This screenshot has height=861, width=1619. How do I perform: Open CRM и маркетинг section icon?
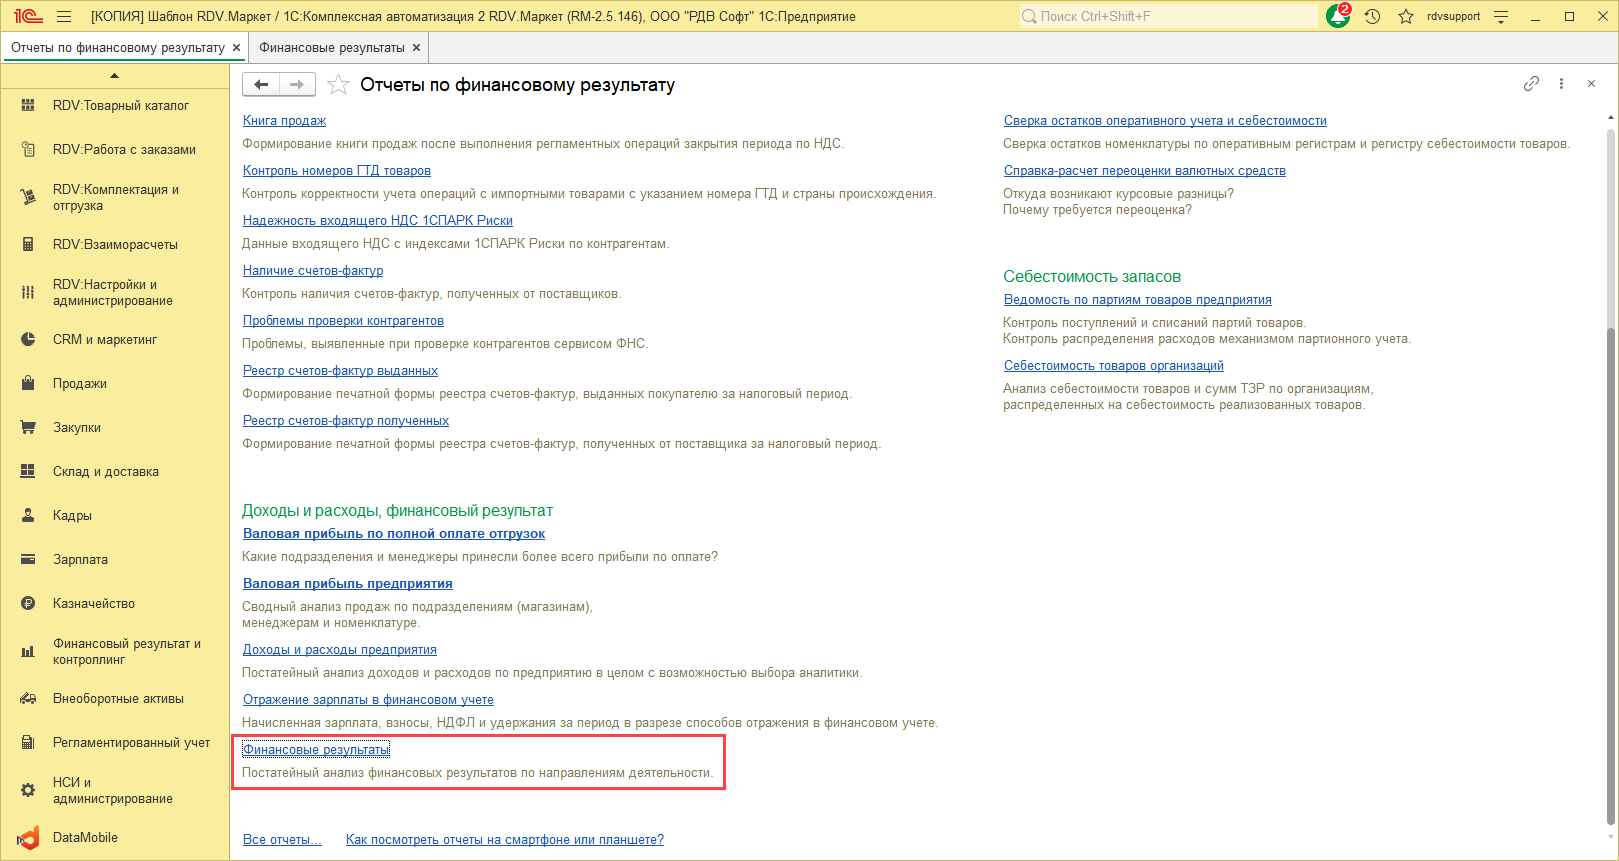click(x=28, y=340)
